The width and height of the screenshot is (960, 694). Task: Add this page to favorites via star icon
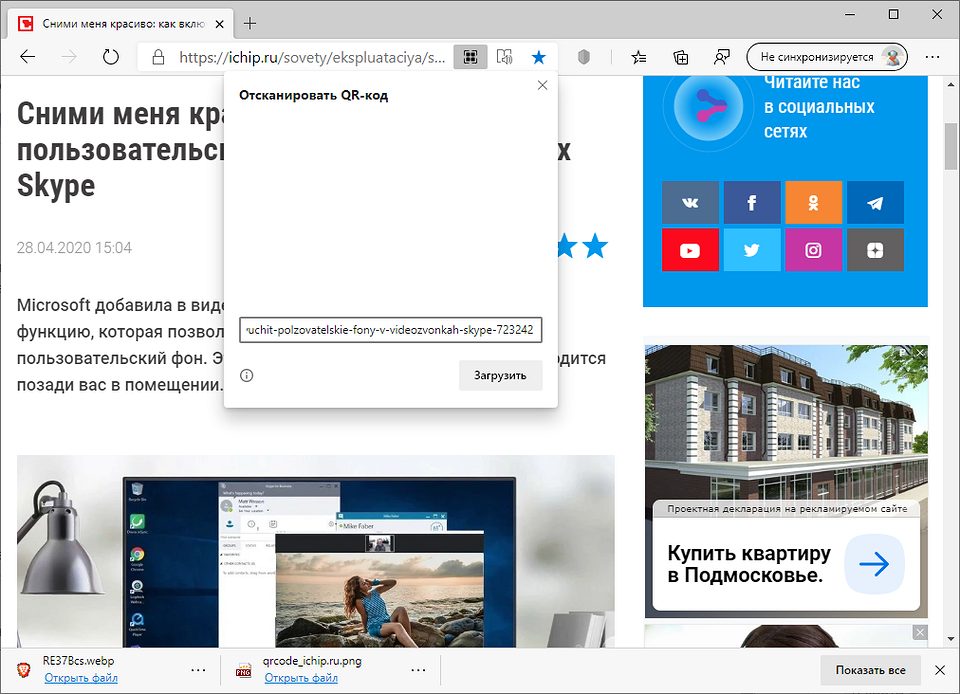[539, 57]
